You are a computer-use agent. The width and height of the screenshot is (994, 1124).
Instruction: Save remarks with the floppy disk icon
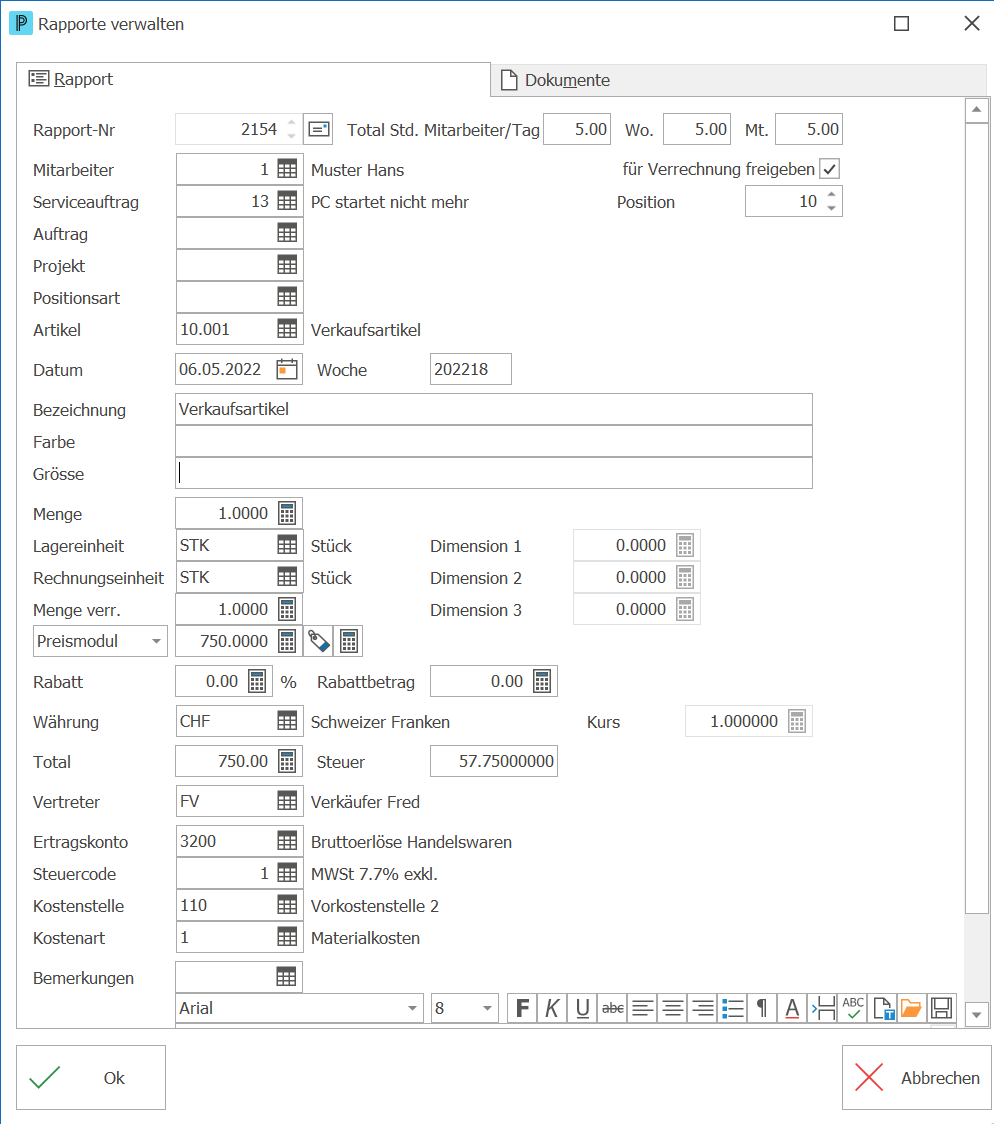(x=942, y=1009)
